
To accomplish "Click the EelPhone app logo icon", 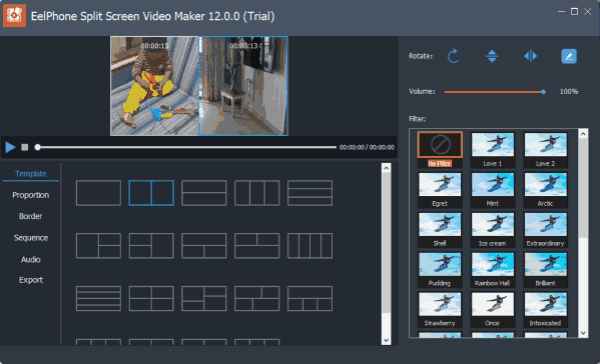I will [15, 16].
